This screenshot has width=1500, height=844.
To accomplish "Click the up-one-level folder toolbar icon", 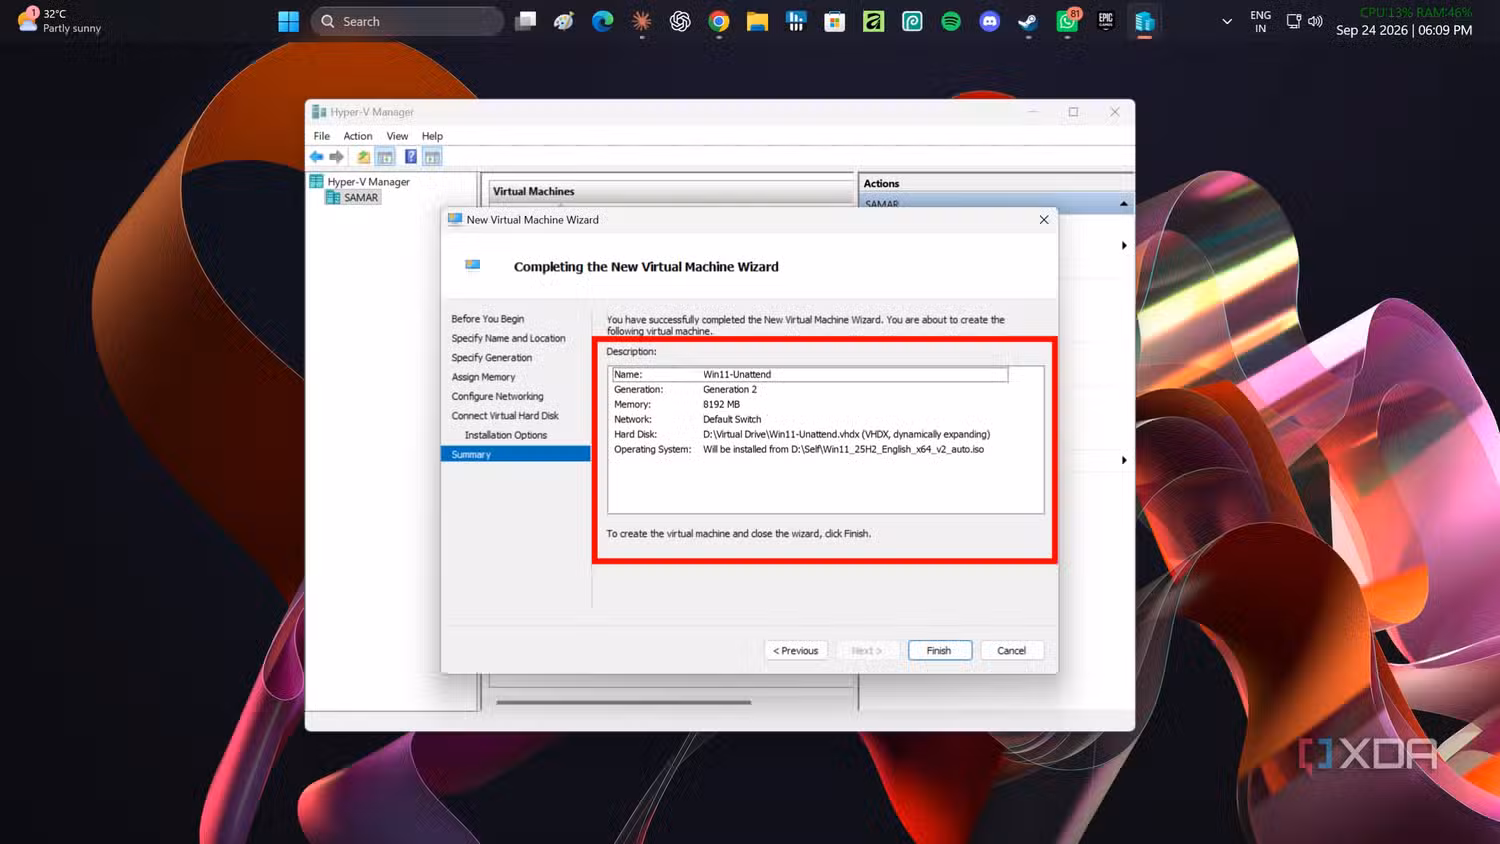I will click(x=363, y=157).
